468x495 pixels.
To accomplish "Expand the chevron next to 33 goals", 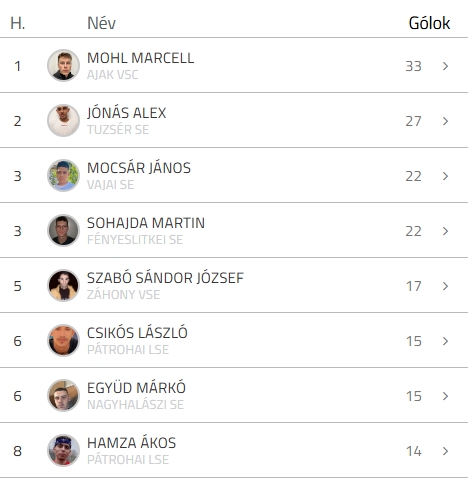I will coord(445,66).
